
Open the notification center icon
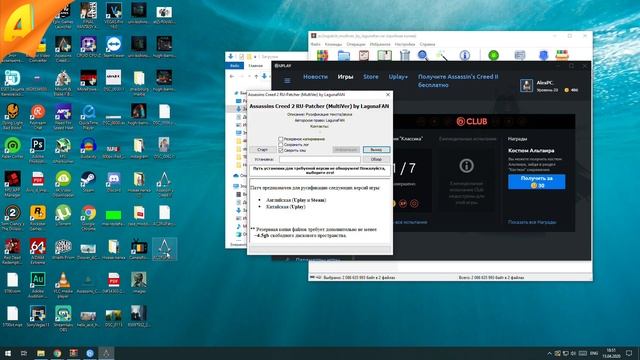point(629,353)
